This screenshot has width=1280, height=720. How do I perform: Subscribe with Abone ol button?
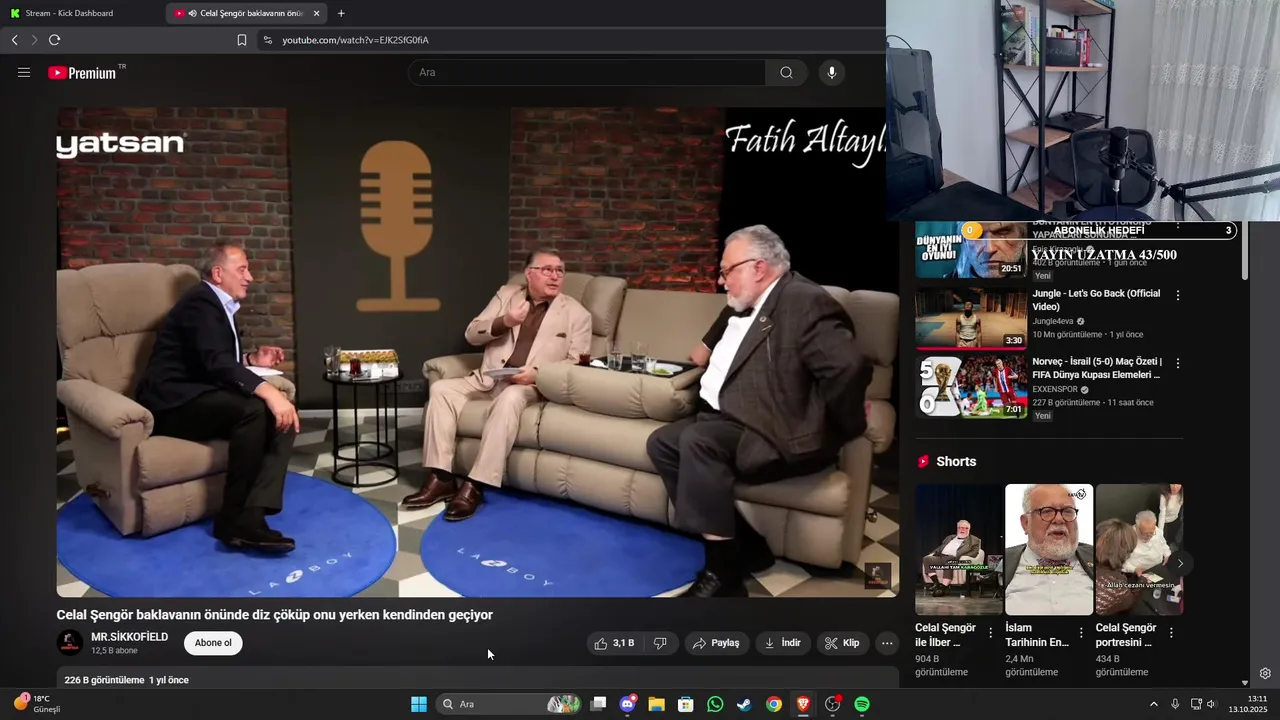[x=213, y=643]
